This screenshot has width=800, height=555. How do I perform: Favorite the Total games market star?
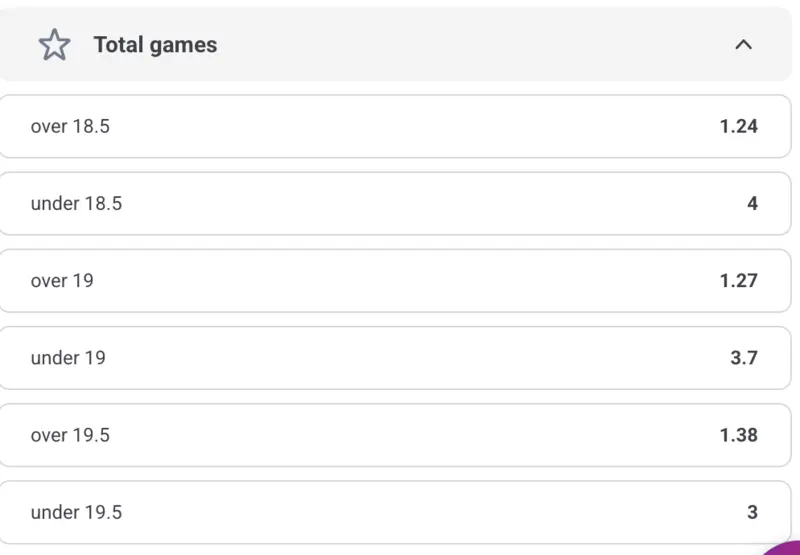(54, 45)
